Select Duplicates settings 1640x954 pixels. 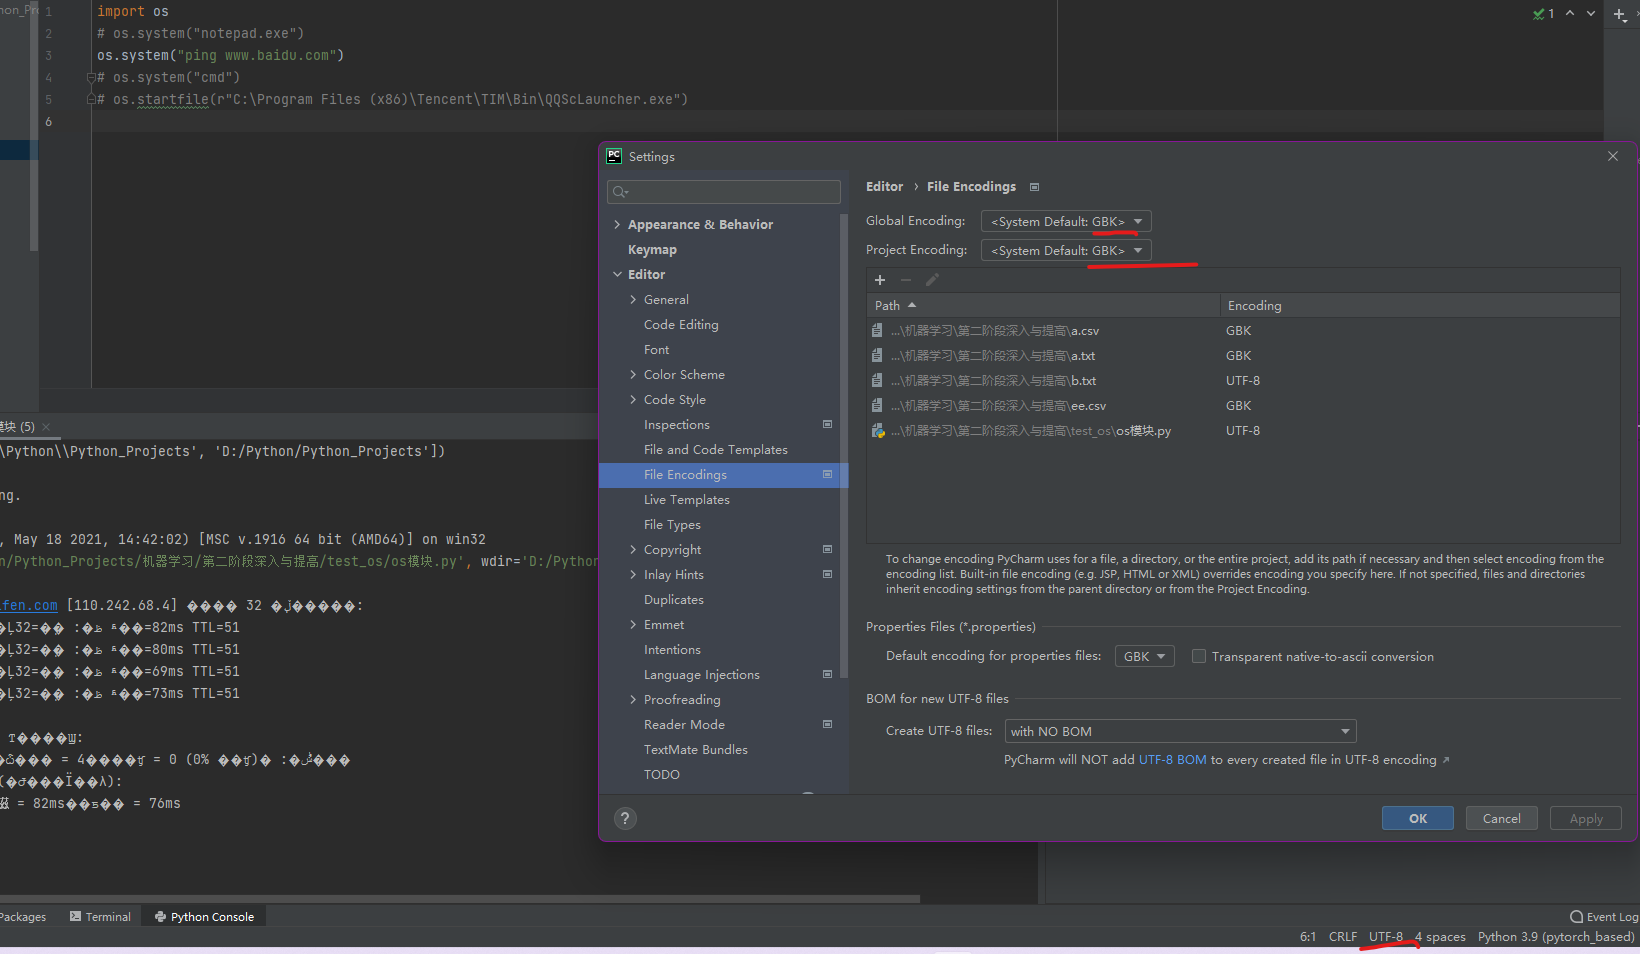click(x=674, y=599)
